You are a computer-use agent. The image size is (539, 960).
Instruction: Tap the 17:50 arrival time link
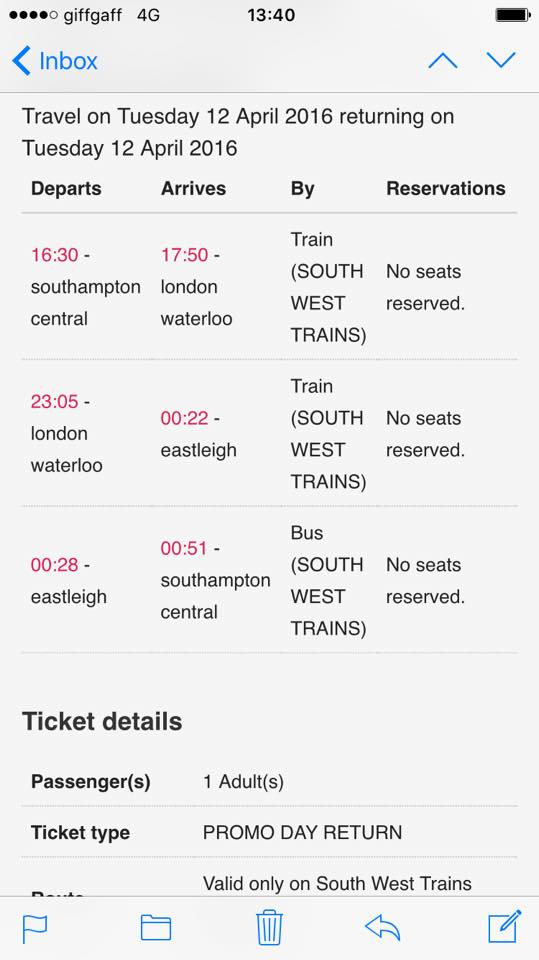[184, 255]
